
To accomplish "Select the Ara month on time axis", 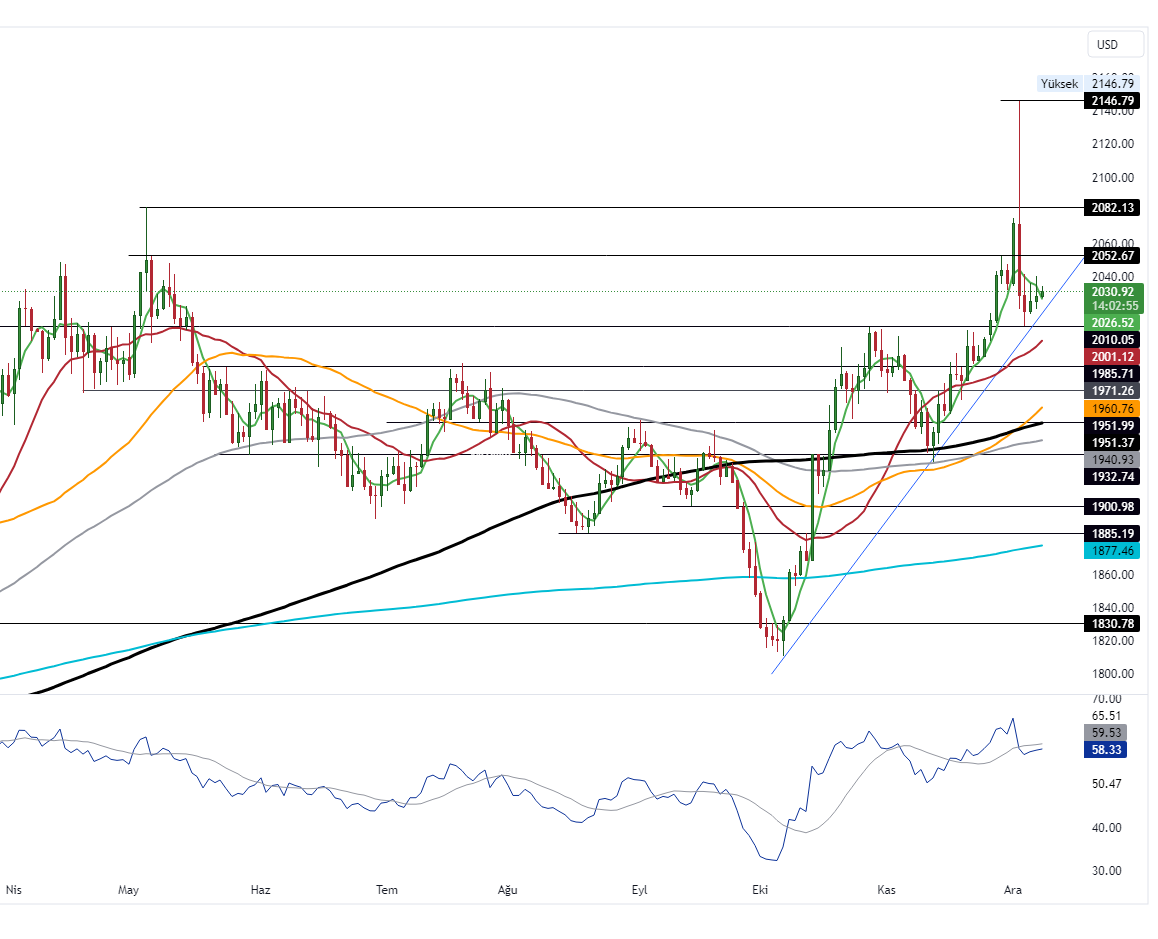I will click(x=1012, y=889).
